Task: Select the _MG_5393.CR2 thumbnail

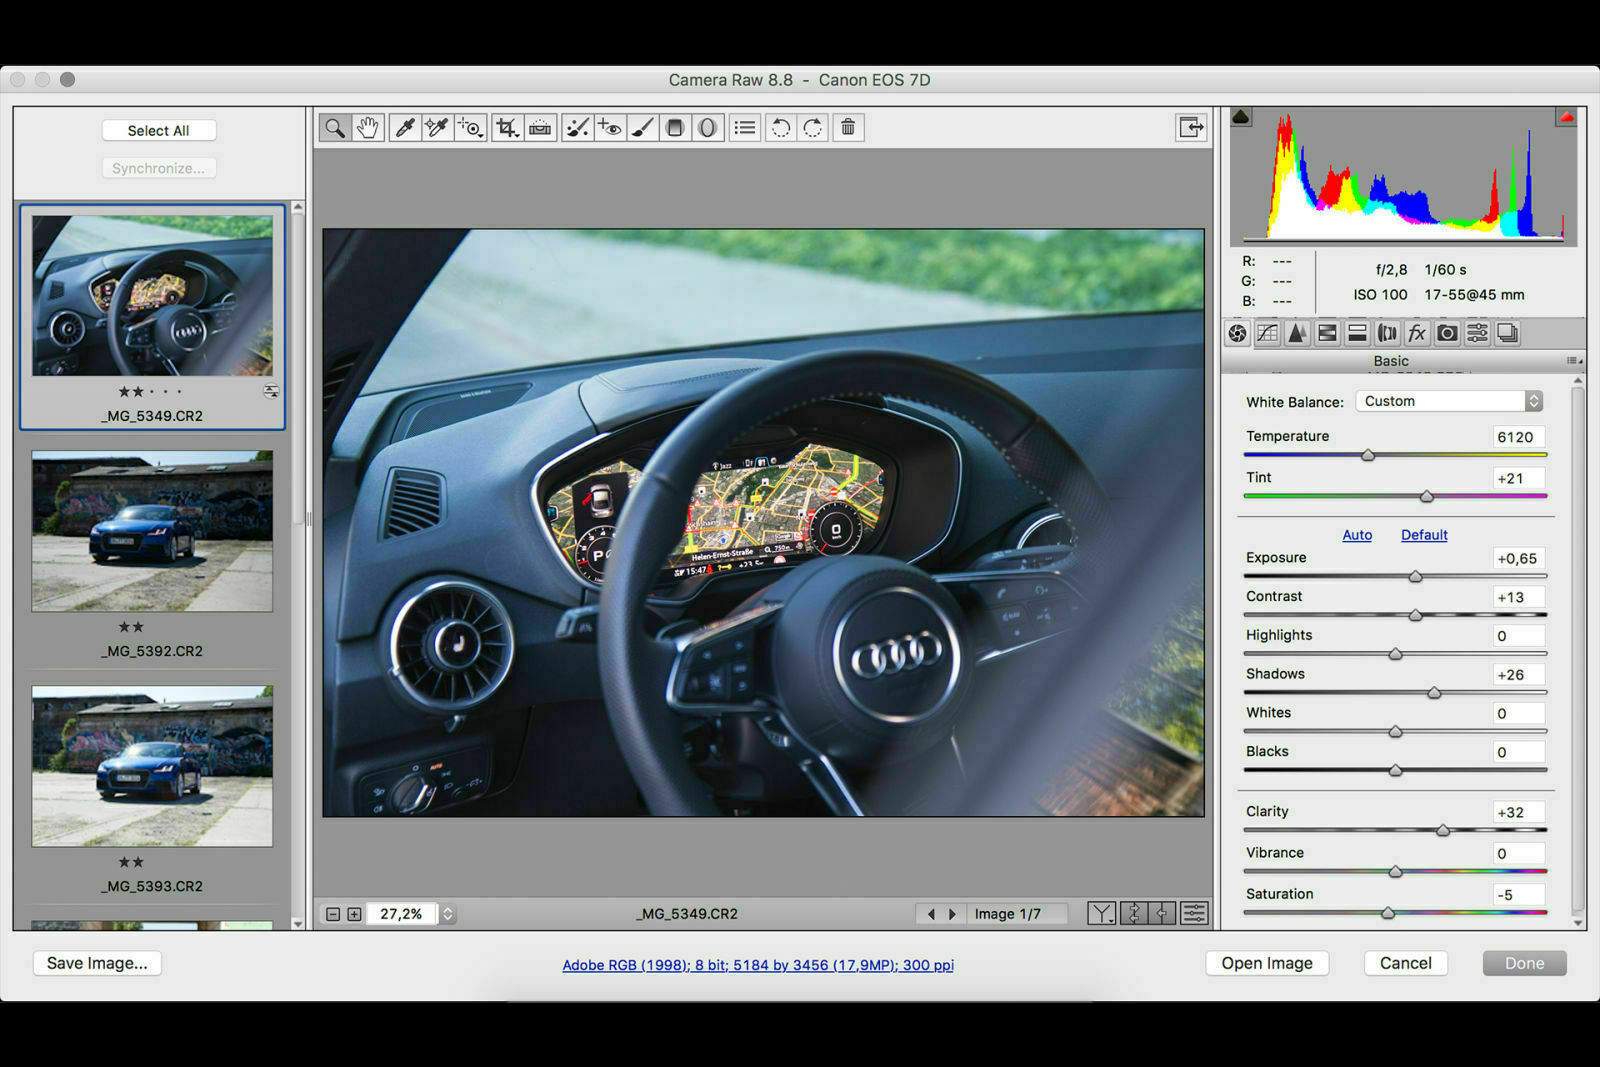Action: point(152,766)
